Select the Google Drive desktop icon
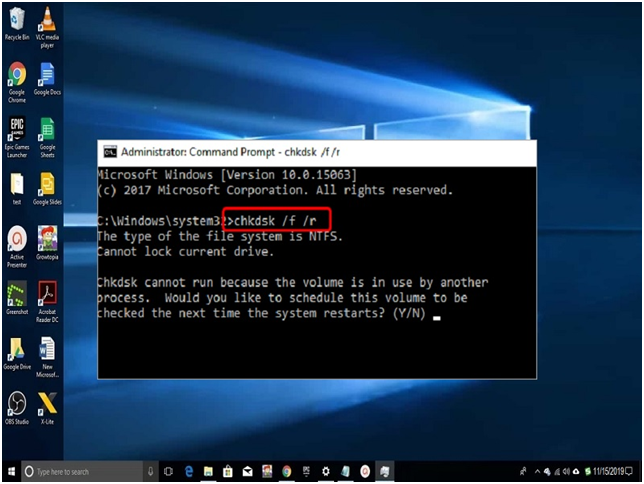Image resolution: width=644 pixels, height=484 pixels. pos(17,354)
